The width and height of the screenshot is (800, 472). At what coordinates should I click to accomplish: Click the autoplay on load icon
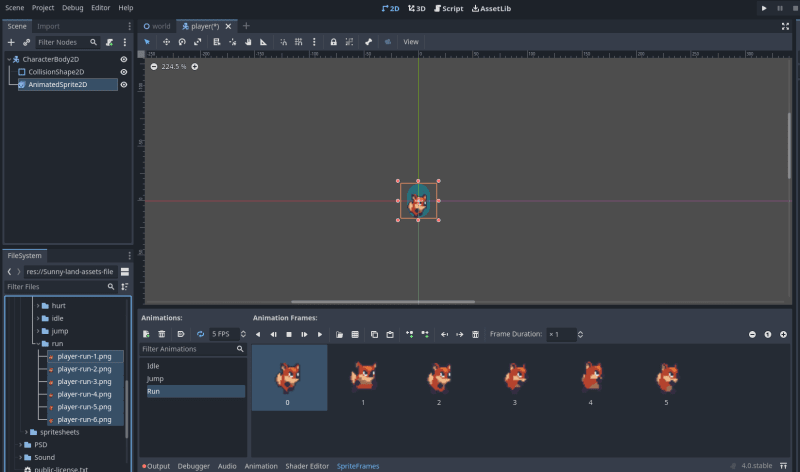coord(181,334)
